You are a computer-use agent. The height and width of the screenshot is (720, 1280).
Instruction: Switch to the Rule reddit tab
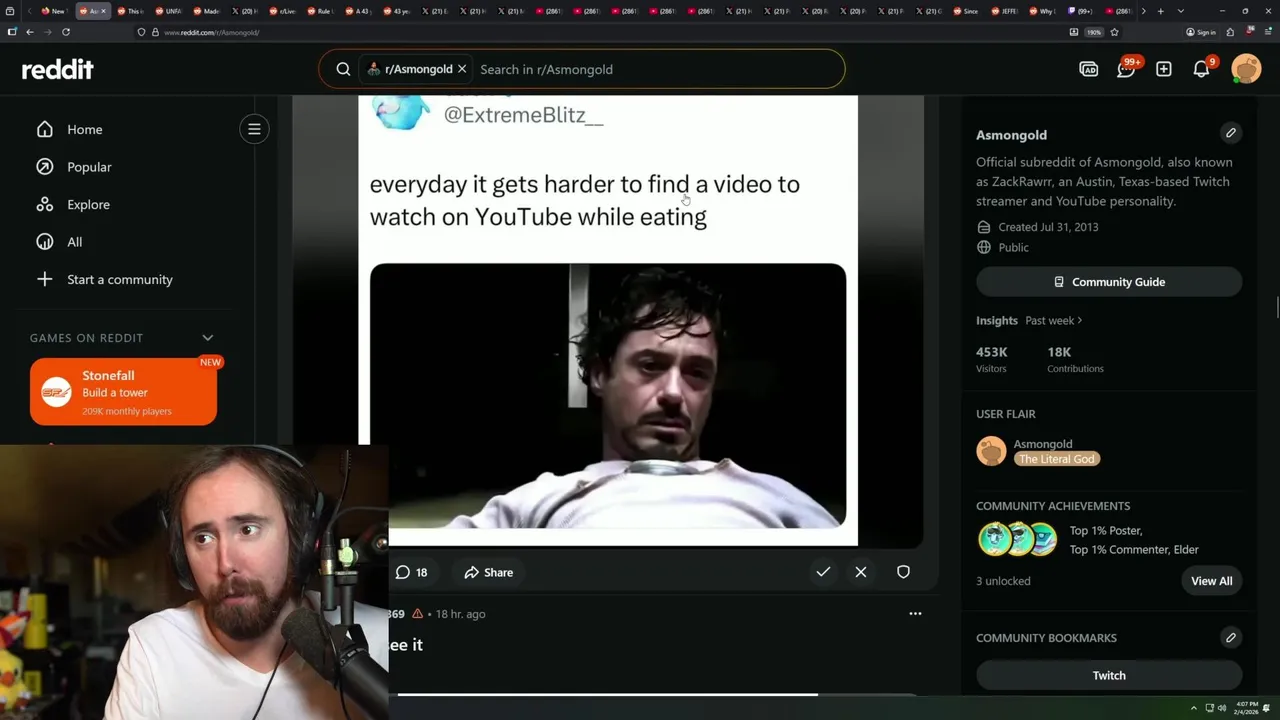pos(321,11)
